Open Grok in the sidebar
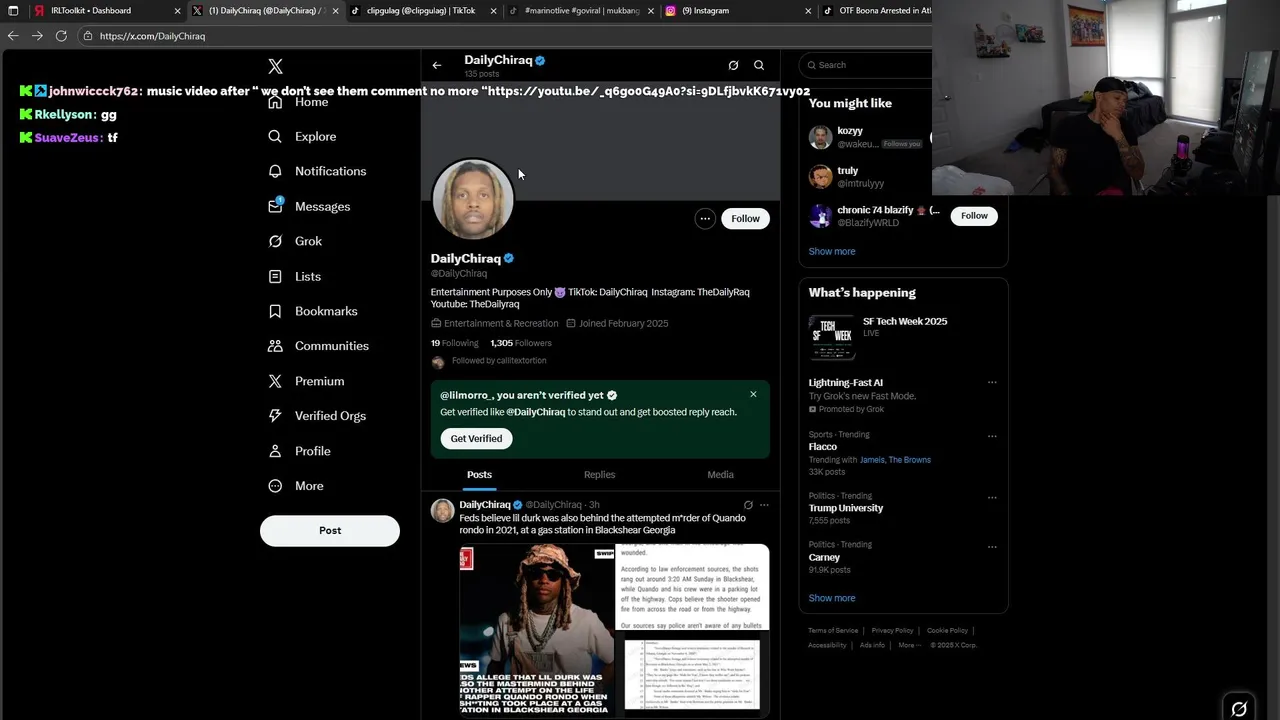Viewport: 1280px width, 720px height. click(295, 241)
